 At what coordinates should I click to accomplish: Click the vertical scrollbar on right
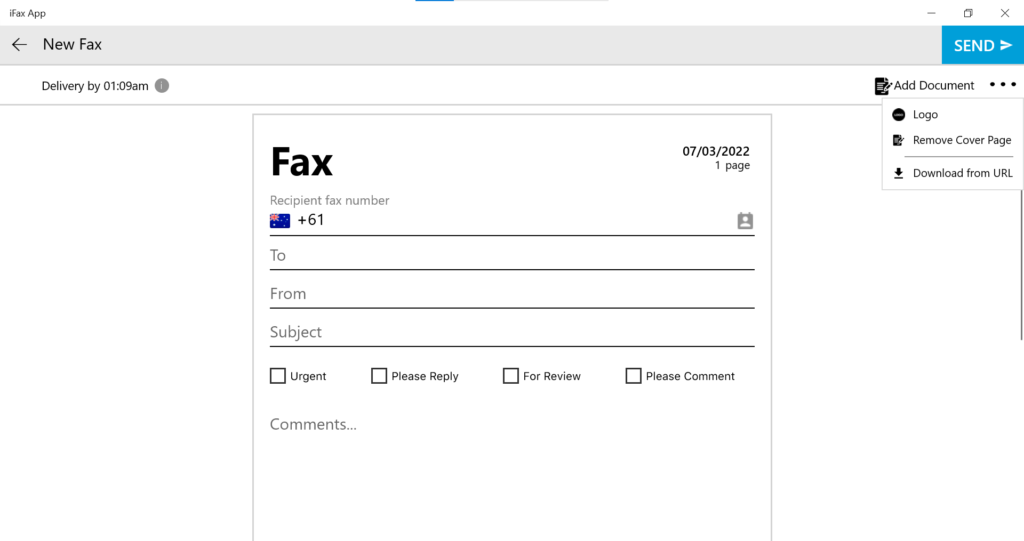point(1021,265)
